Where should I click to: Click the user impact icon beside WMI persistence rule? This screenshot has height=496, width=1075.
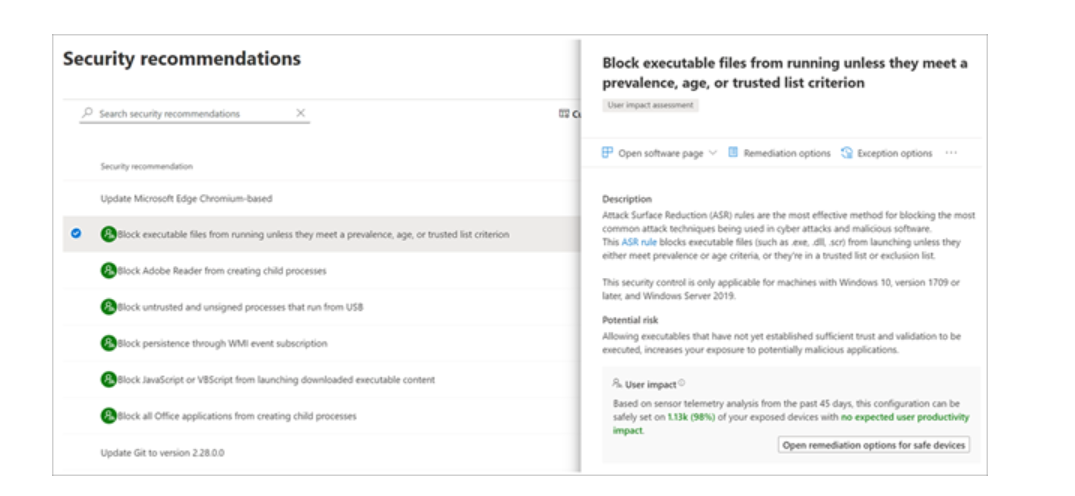(108, 343)
